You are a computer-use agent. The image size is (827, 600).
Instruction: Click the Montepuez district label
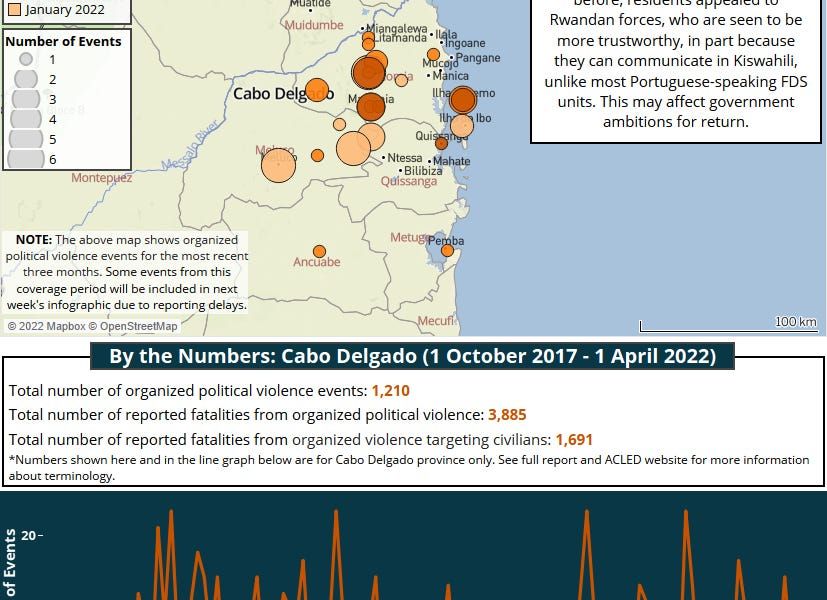click(102, 178)
